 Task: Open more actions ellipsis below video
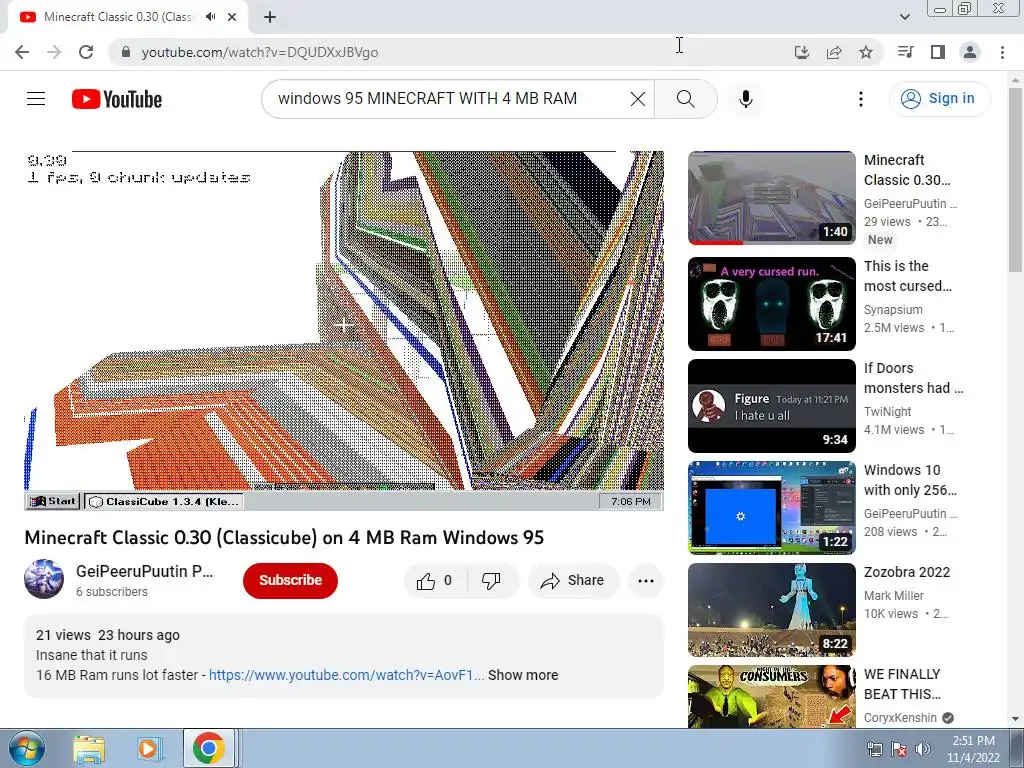point(646,581)
